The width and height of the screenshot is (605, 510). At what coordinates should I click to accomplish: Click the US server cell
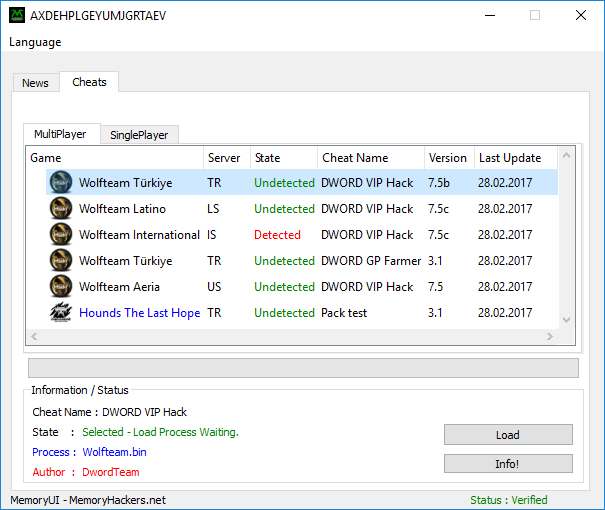click(x=214, y=287)
